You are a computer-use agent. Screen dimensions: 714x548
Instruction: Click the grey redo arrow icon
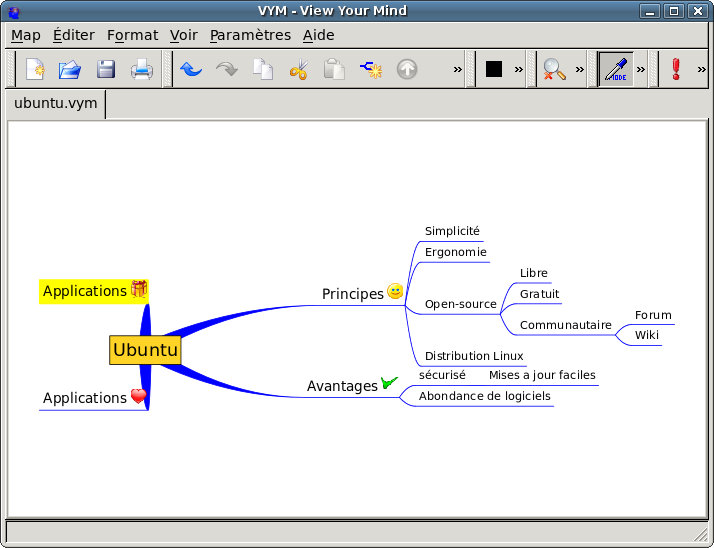[x=227, y=70]
